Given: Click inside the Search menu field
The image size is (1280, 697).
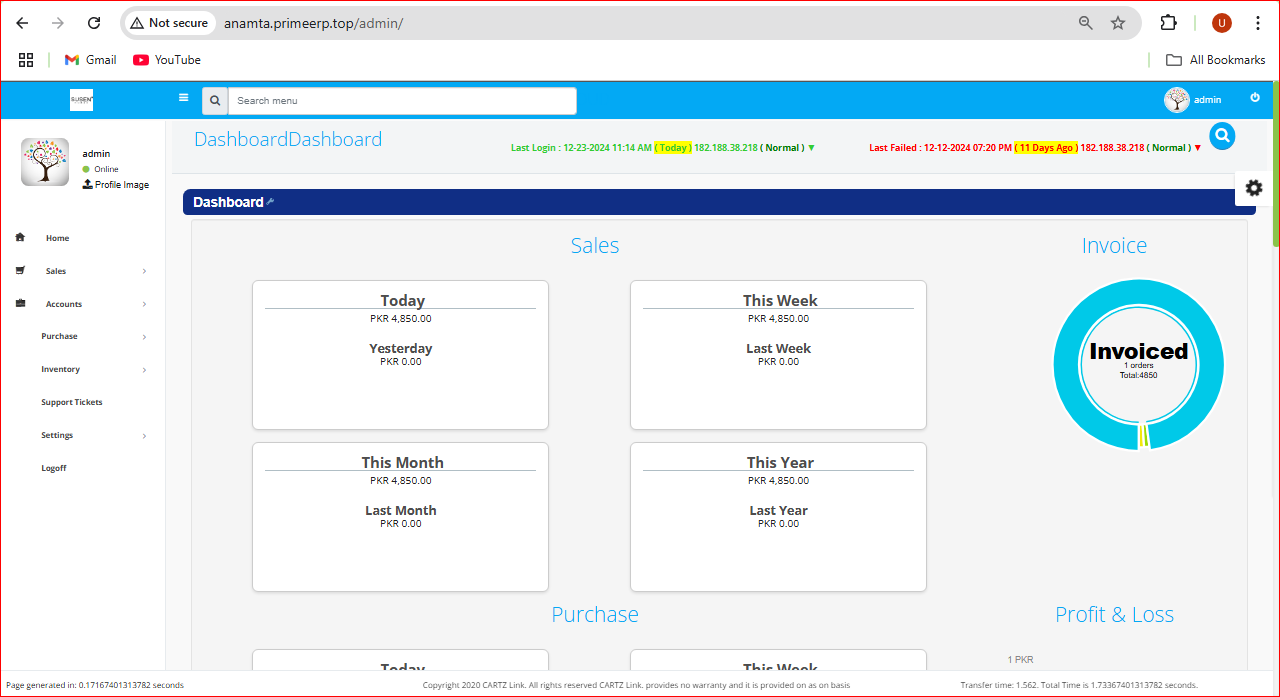Looking at the screenshot, I should pos(400,100).
